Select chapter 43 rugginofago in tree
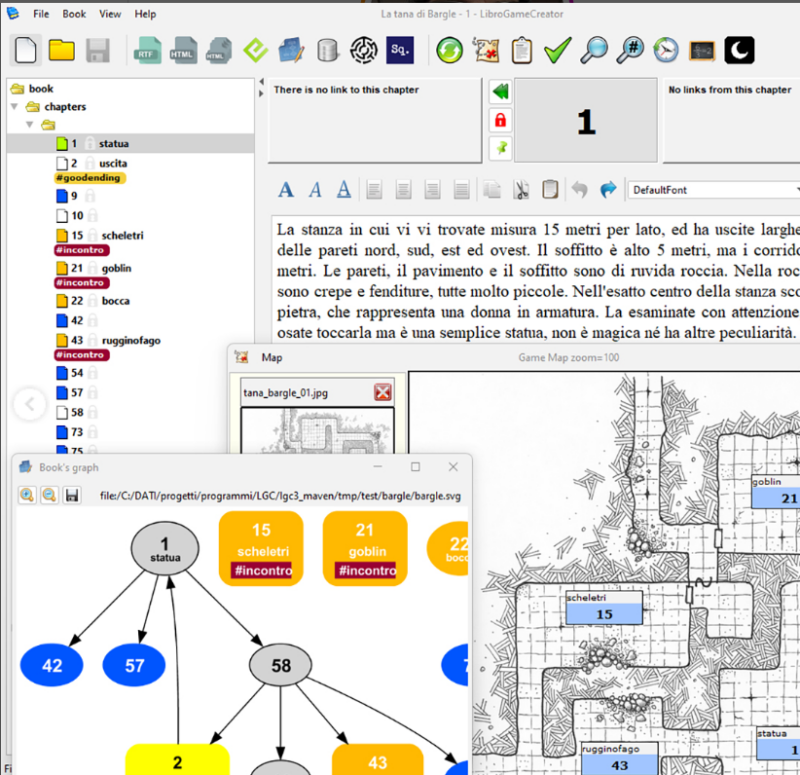The height and width of the screenshot is (775, 800). click(x=108, y=340)
